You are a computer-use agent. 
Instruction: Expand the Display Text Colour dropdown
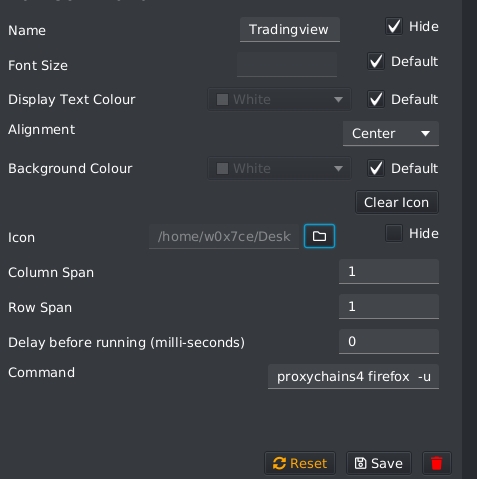(279, 99)
